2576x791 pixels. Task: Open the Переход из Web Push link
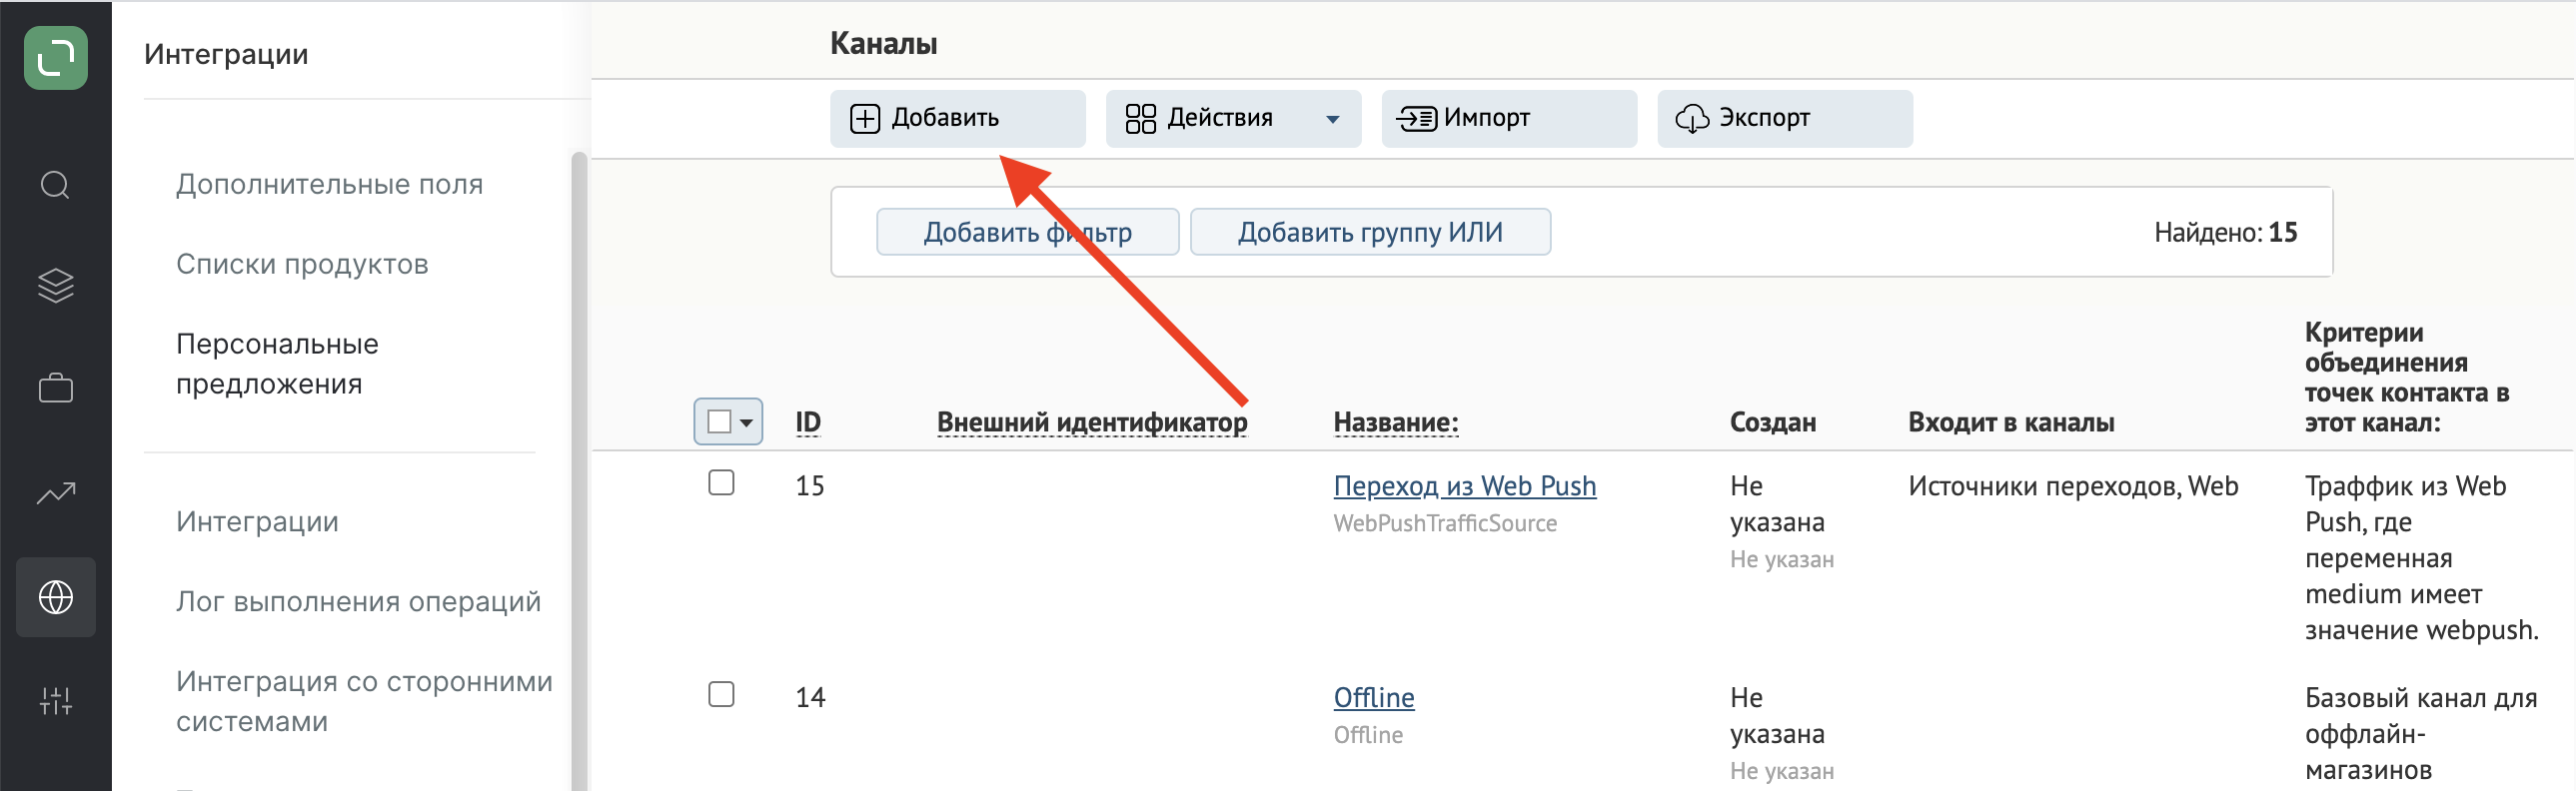tap(1465, 486)
